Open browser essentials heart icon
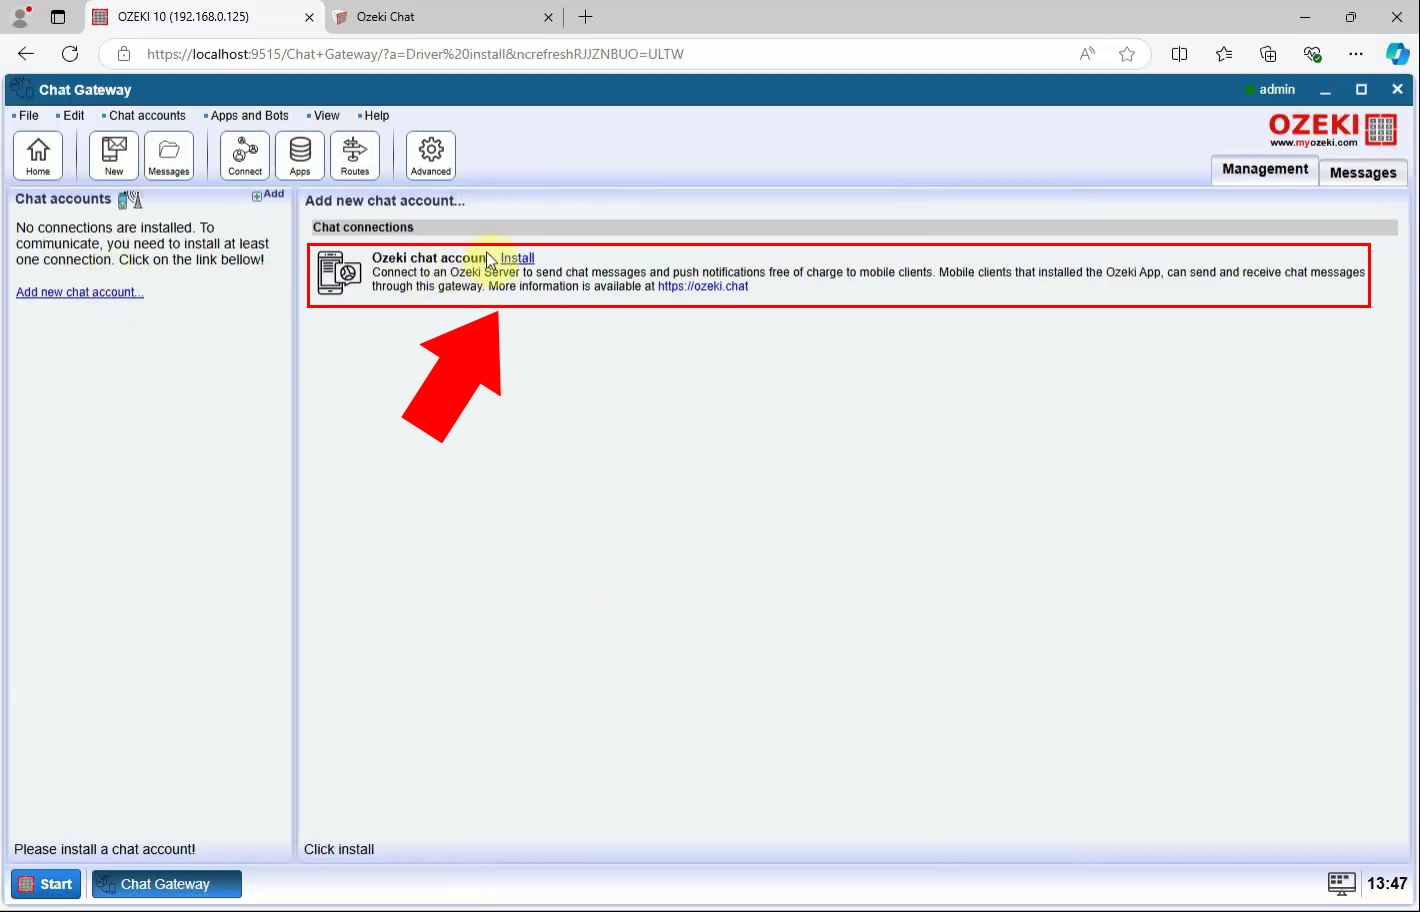Image resolution: width=1420 pixels, height=912 pixels. click(x=1312, y=54)
